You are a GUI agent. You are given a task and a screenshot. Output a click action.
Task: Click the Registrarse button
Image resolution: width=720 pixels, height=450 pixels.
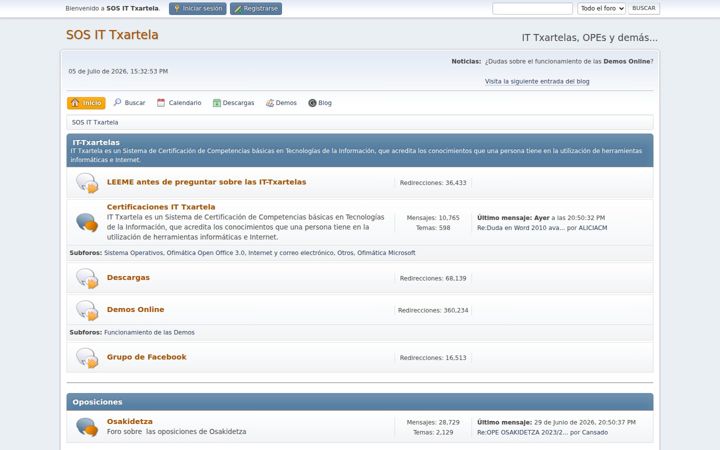pos(256,8)
